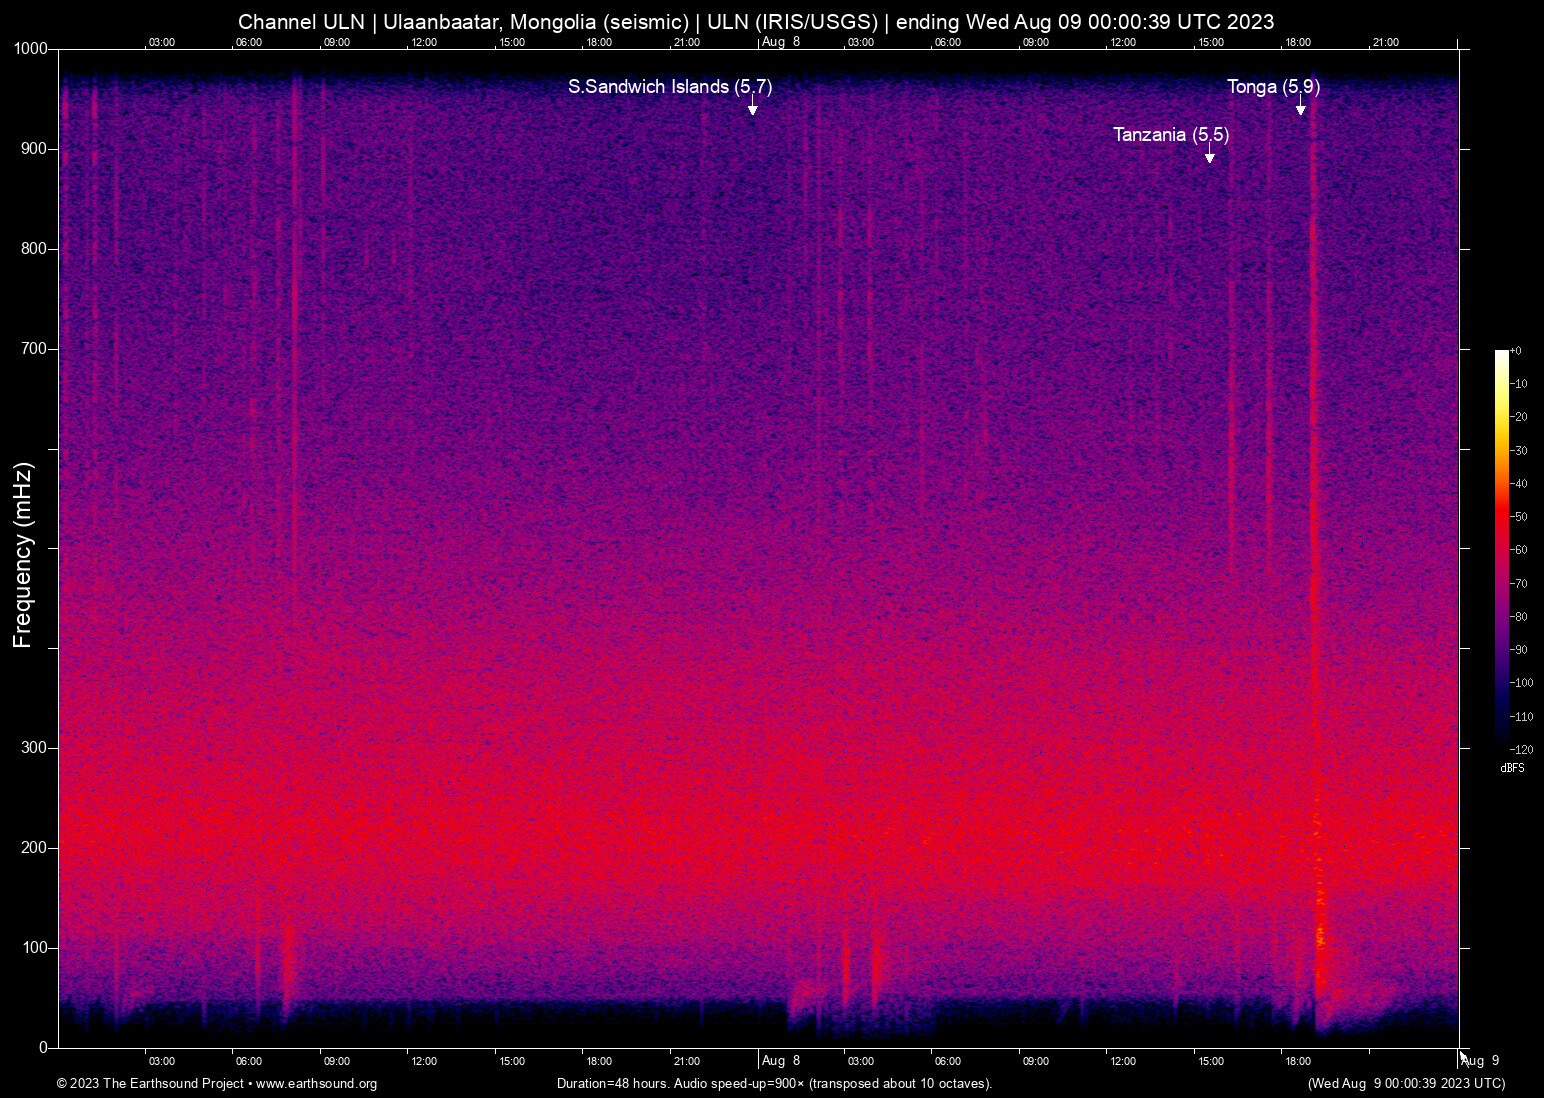Click the -100 value on color scale
The width and height of the screenshot is (1544, 1098).
[x=1521, y=683]
